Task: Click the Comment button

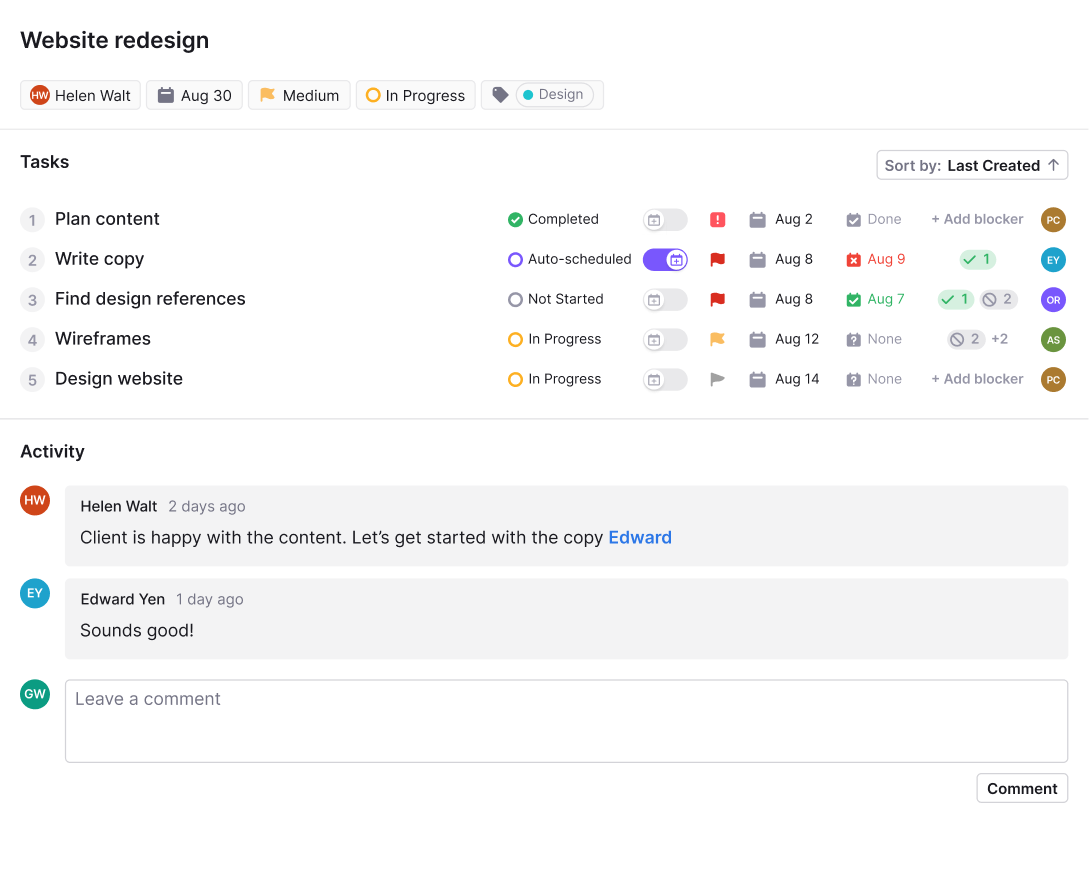Action: (x=1021, y=788)
